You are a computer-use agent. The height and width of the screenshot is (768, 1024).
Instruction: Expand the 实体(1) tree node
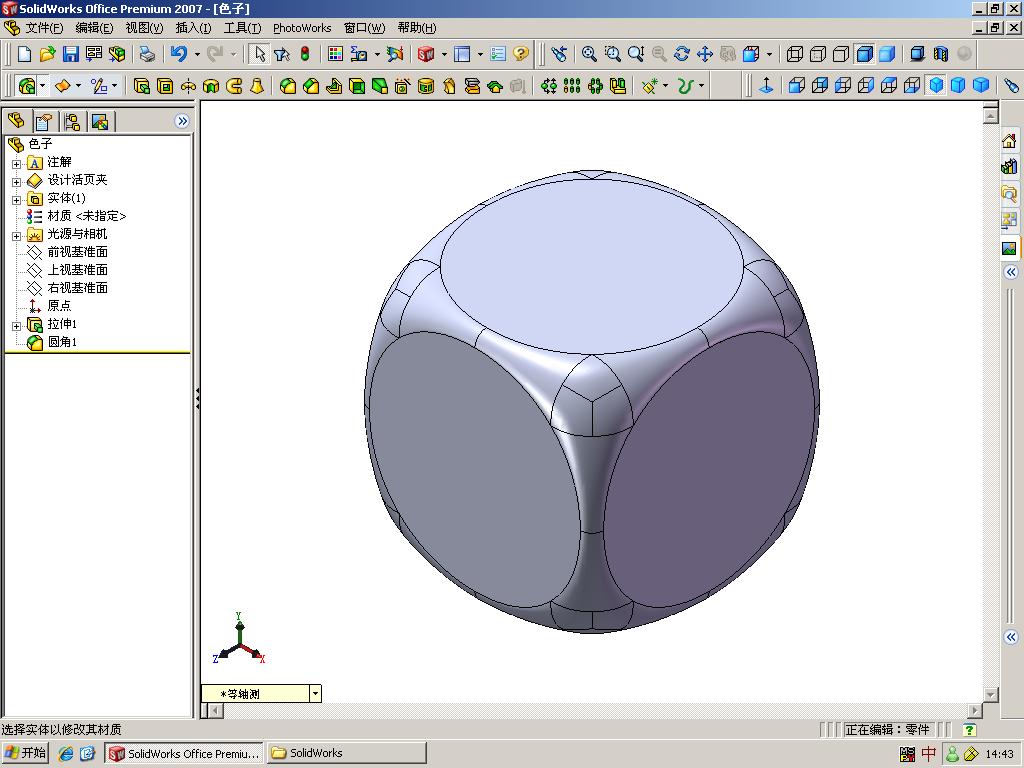click(16, 199)
